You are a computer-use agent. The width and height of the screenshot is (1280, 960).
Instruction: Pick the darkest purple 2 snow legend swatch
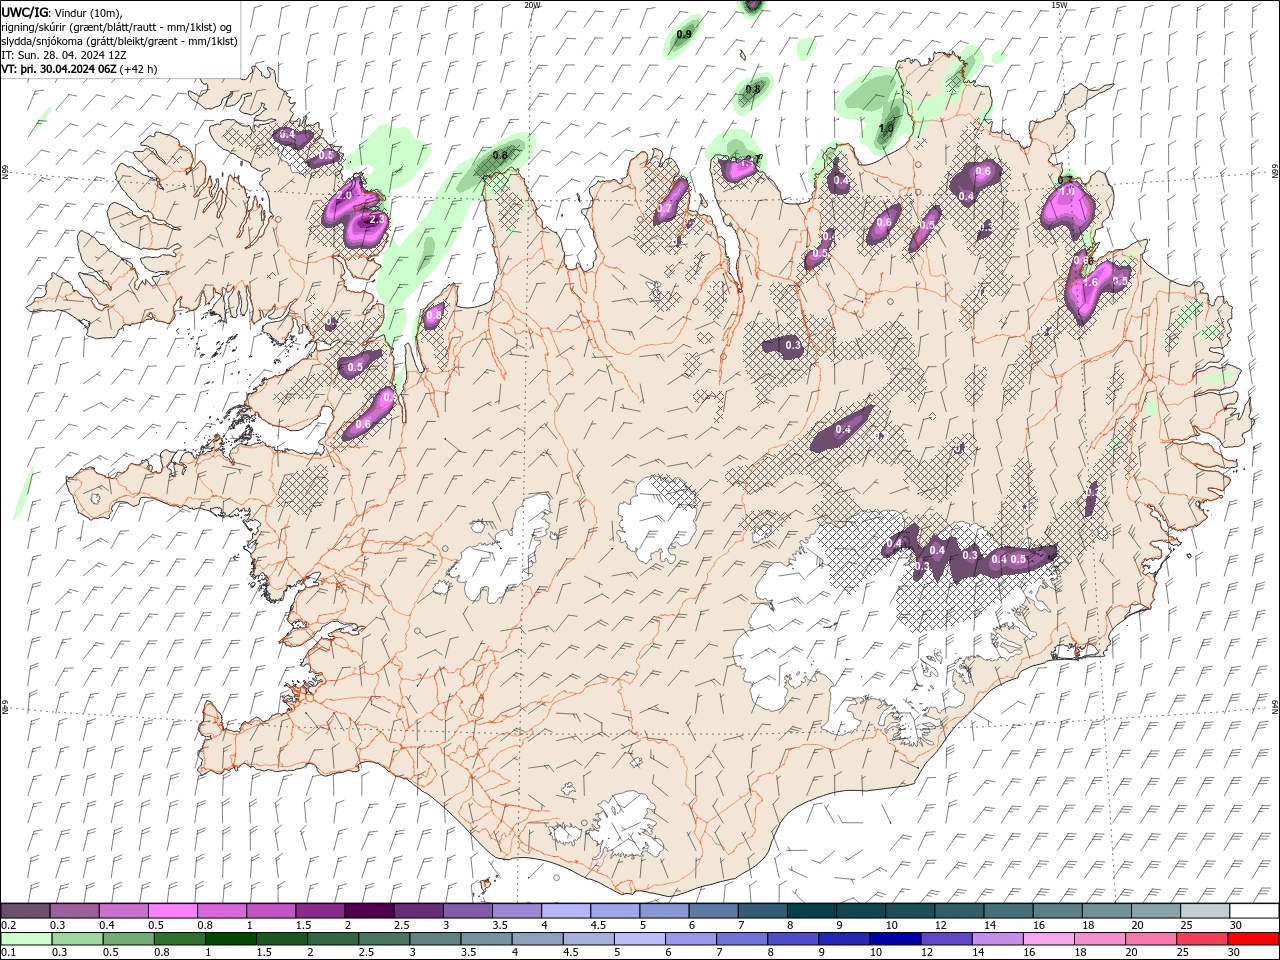[368, 911]
